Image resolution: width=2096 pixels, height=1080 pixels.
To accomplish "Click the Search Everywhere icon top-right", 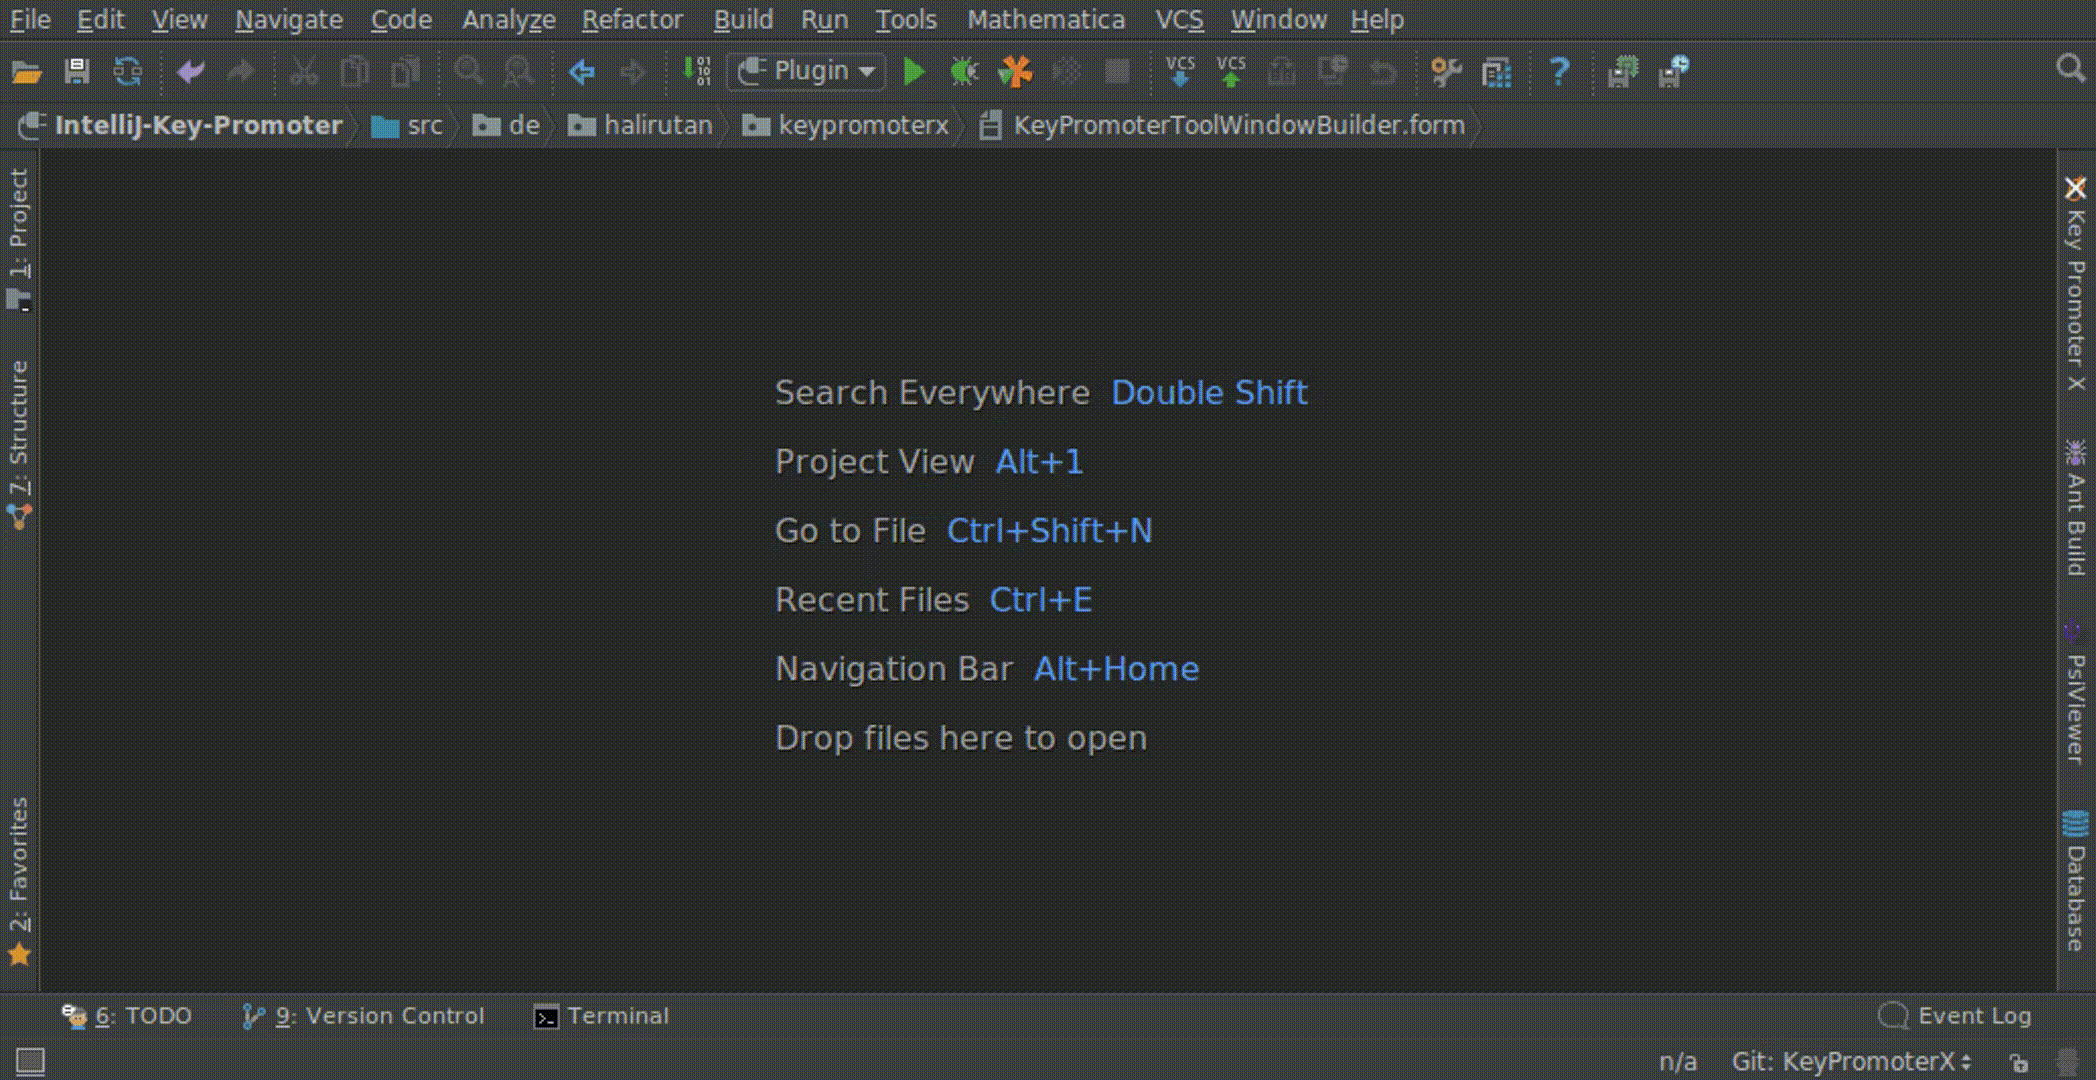I will tap(2073, 70).
